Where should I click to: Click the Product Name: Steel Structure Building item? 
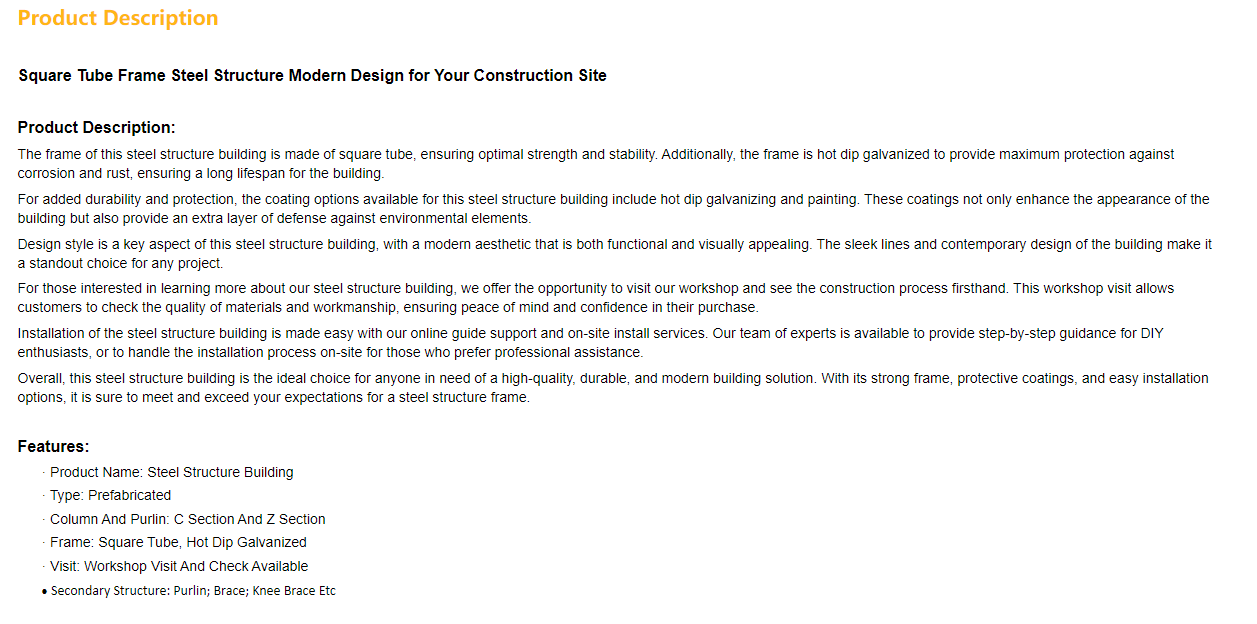172,473
